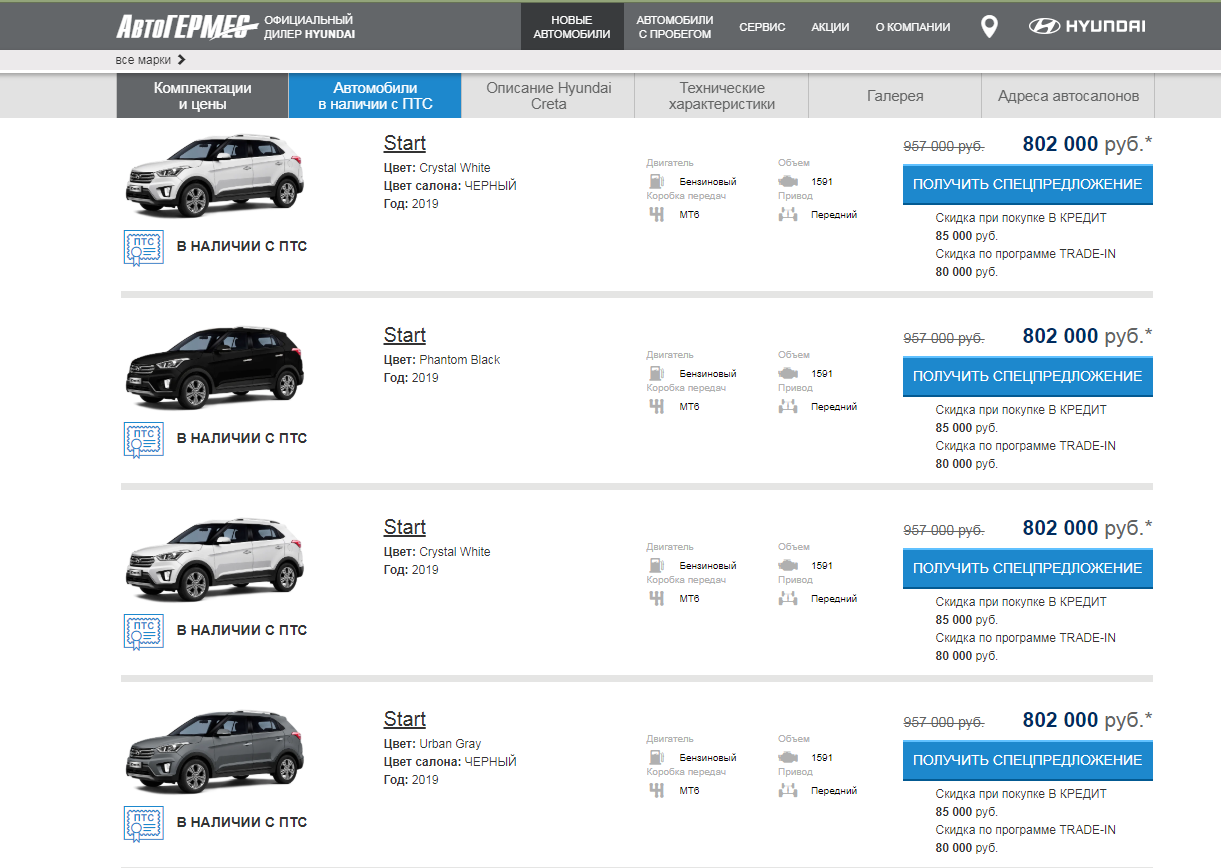Open Start link of Phantom Black car
The height and width of the screenshot is (868, 1221).
[405, 335]
